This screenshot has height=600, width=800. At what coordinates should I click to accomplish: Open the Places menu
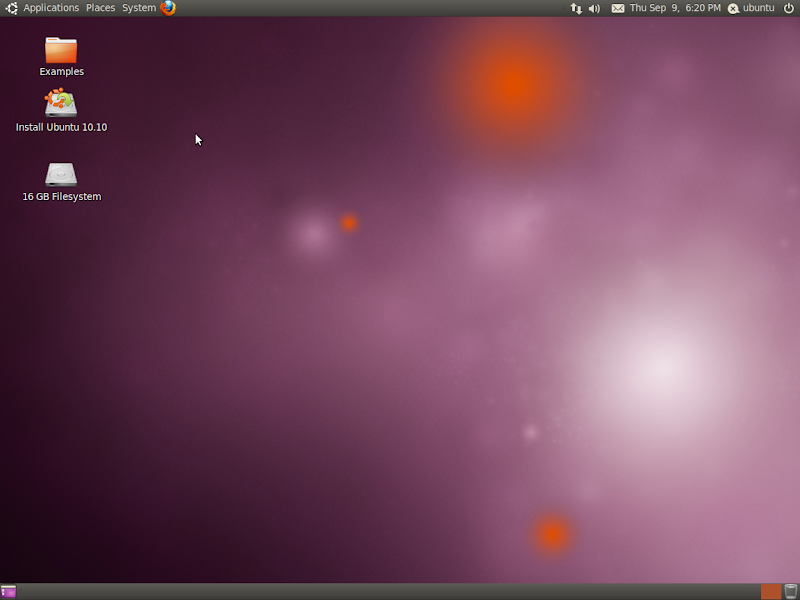101,8
